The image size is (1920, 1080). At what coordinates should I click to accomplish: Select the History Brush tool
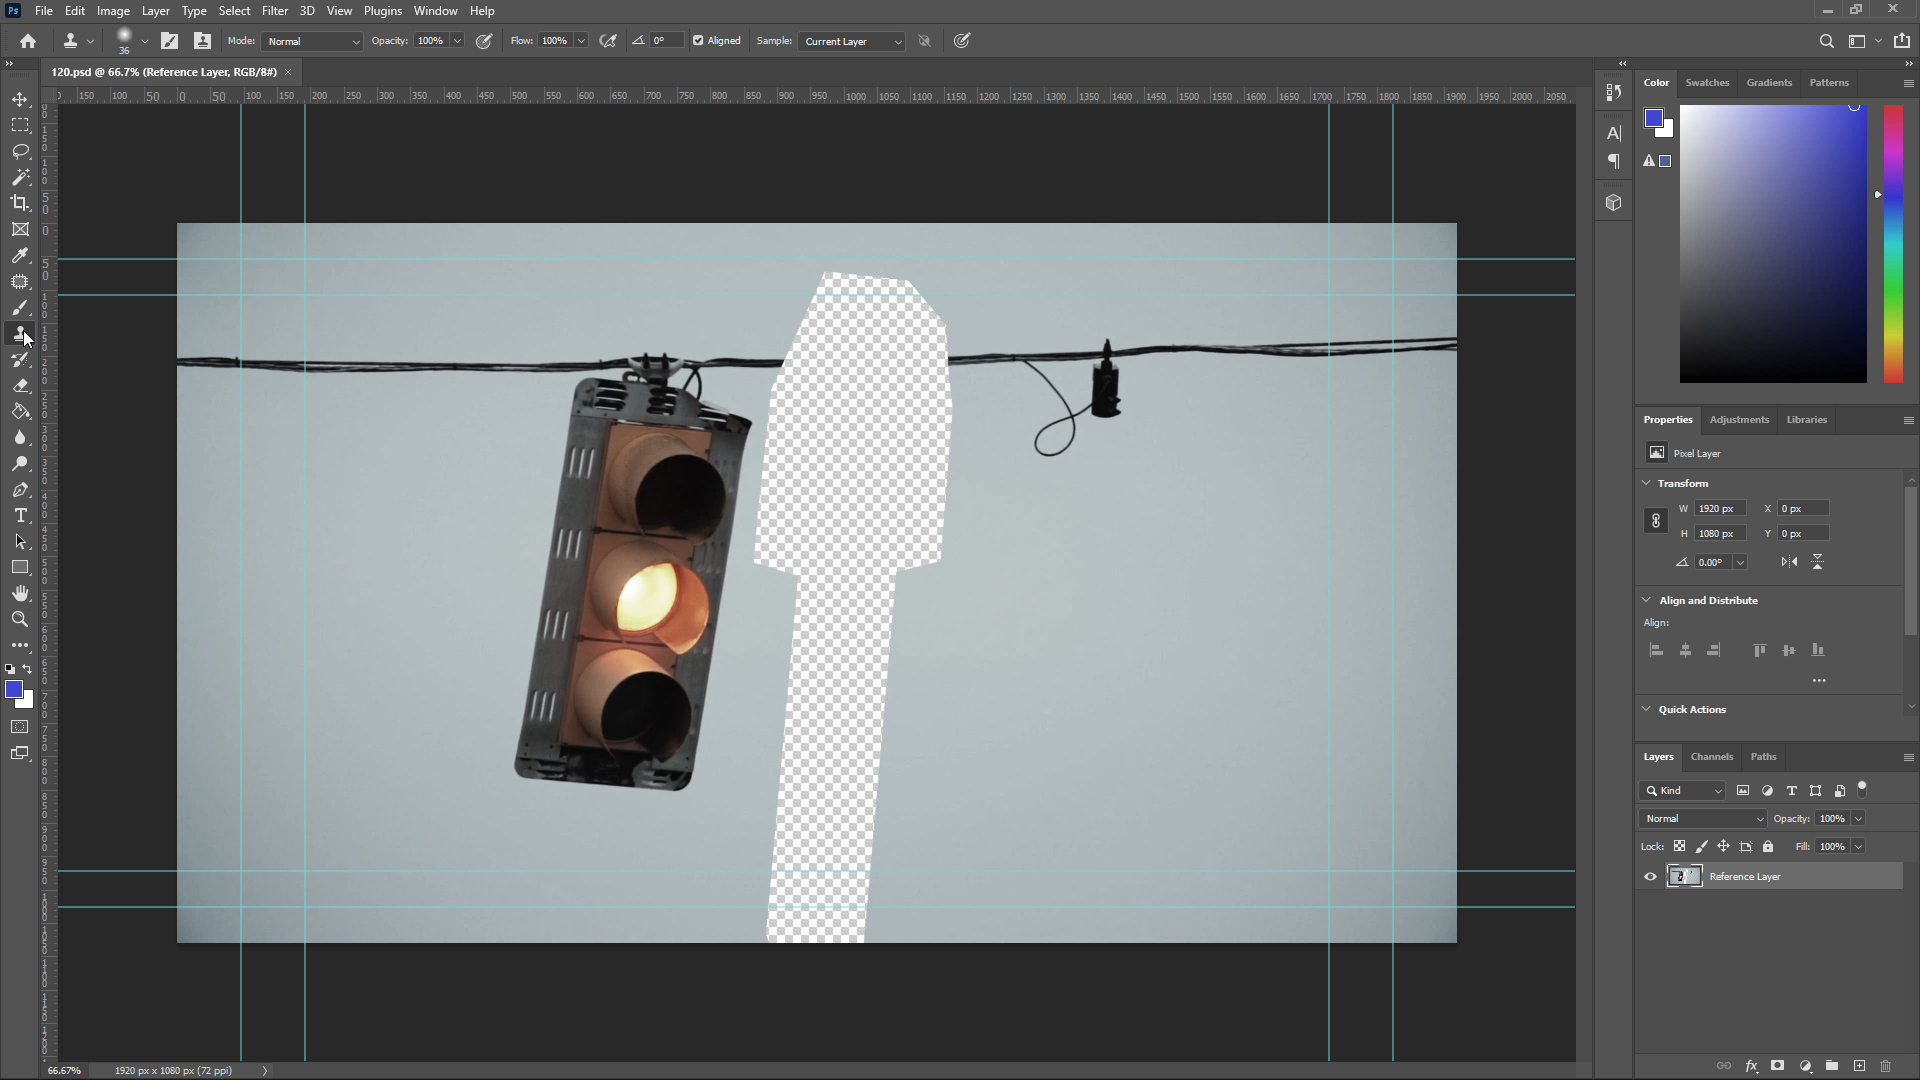20,359
